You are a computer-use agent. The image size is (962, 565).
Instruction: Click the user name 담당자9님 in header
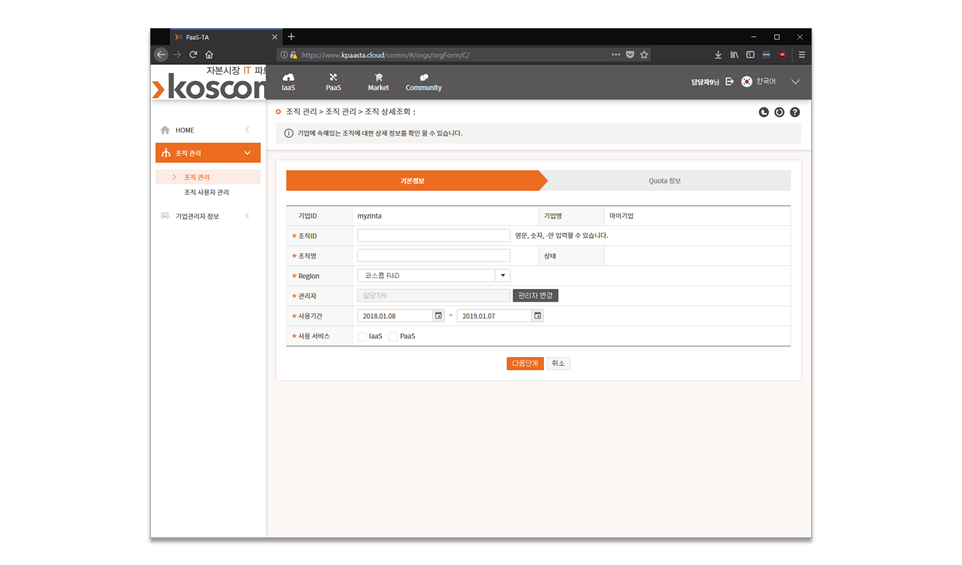coord(705,82)
